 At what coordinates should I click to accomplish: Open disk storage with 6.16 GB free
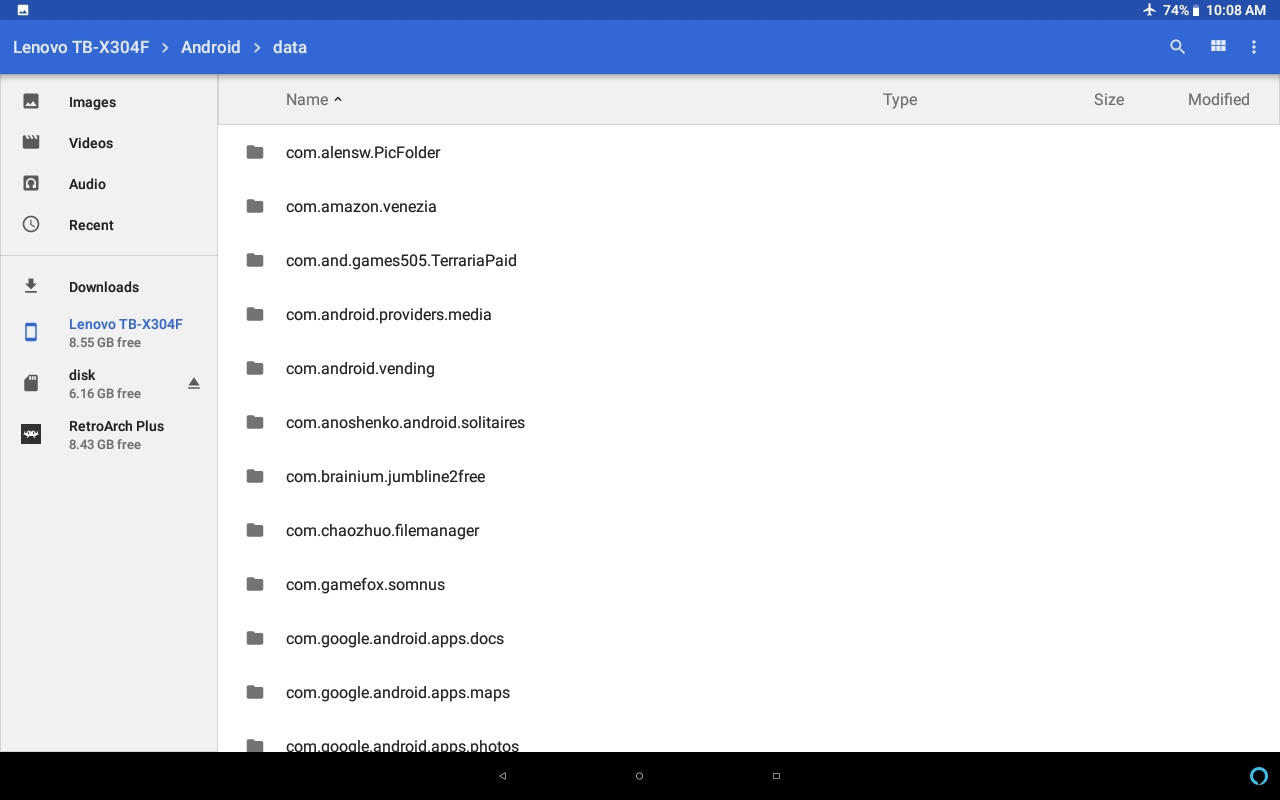pos(109,383)
